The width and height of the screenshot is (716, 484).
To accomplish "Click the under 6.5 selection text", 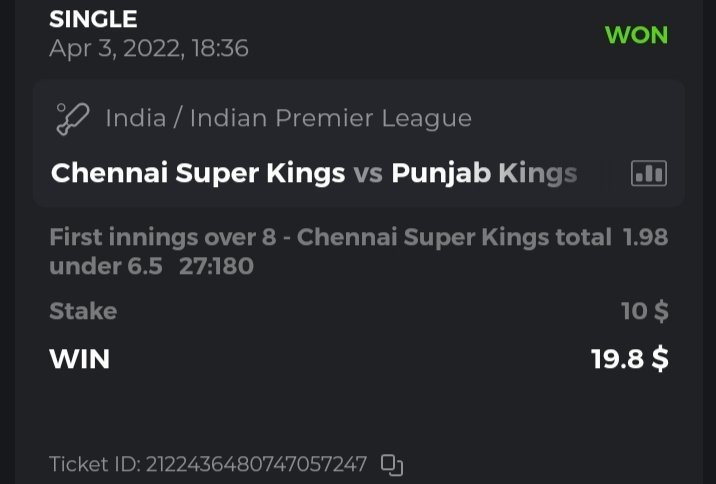I will click(x=105, y=266).
